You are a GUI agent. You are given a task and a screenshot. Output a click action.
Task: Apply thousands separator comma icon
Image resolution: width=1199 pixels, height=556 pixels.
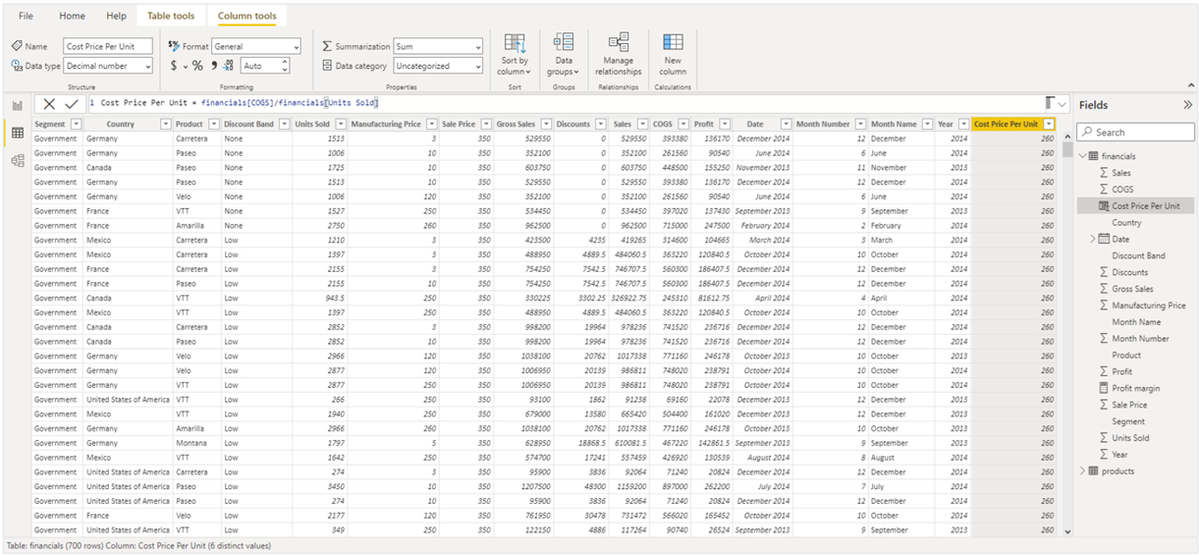click(213, 66)
